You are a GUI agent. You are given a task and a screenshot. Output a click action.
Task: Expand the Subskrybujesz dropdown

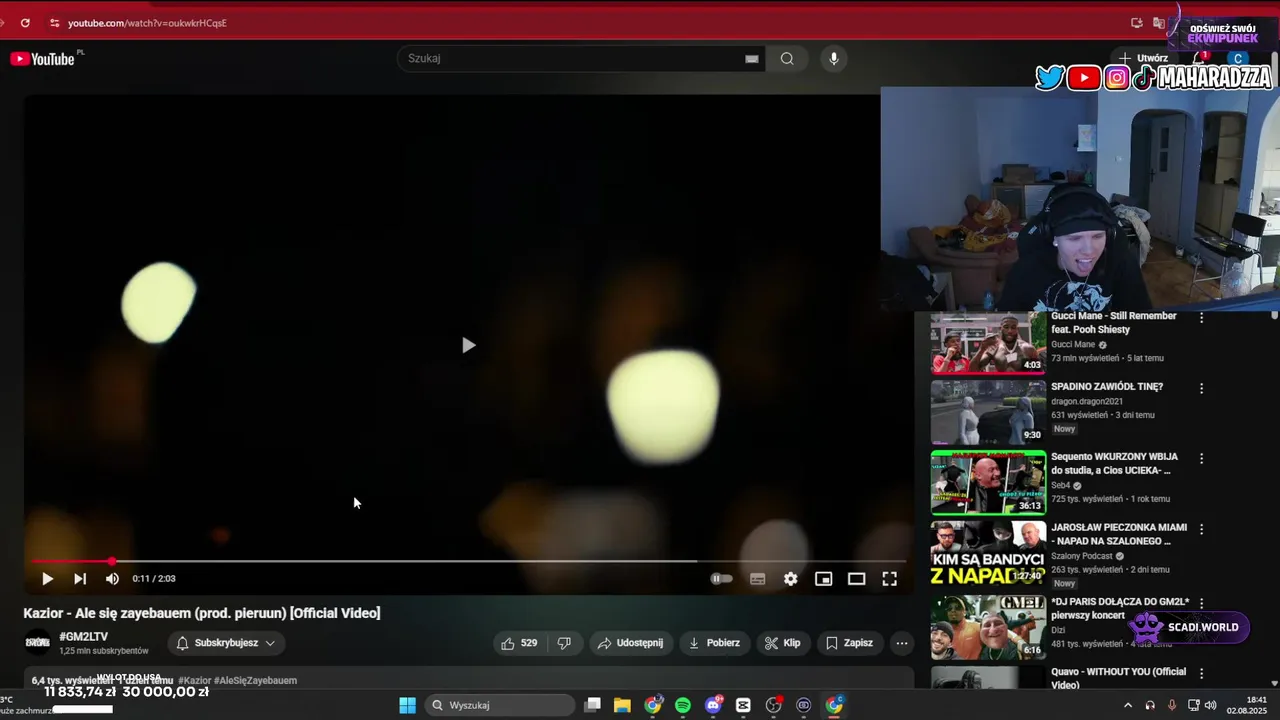click(x=225, y=643)
